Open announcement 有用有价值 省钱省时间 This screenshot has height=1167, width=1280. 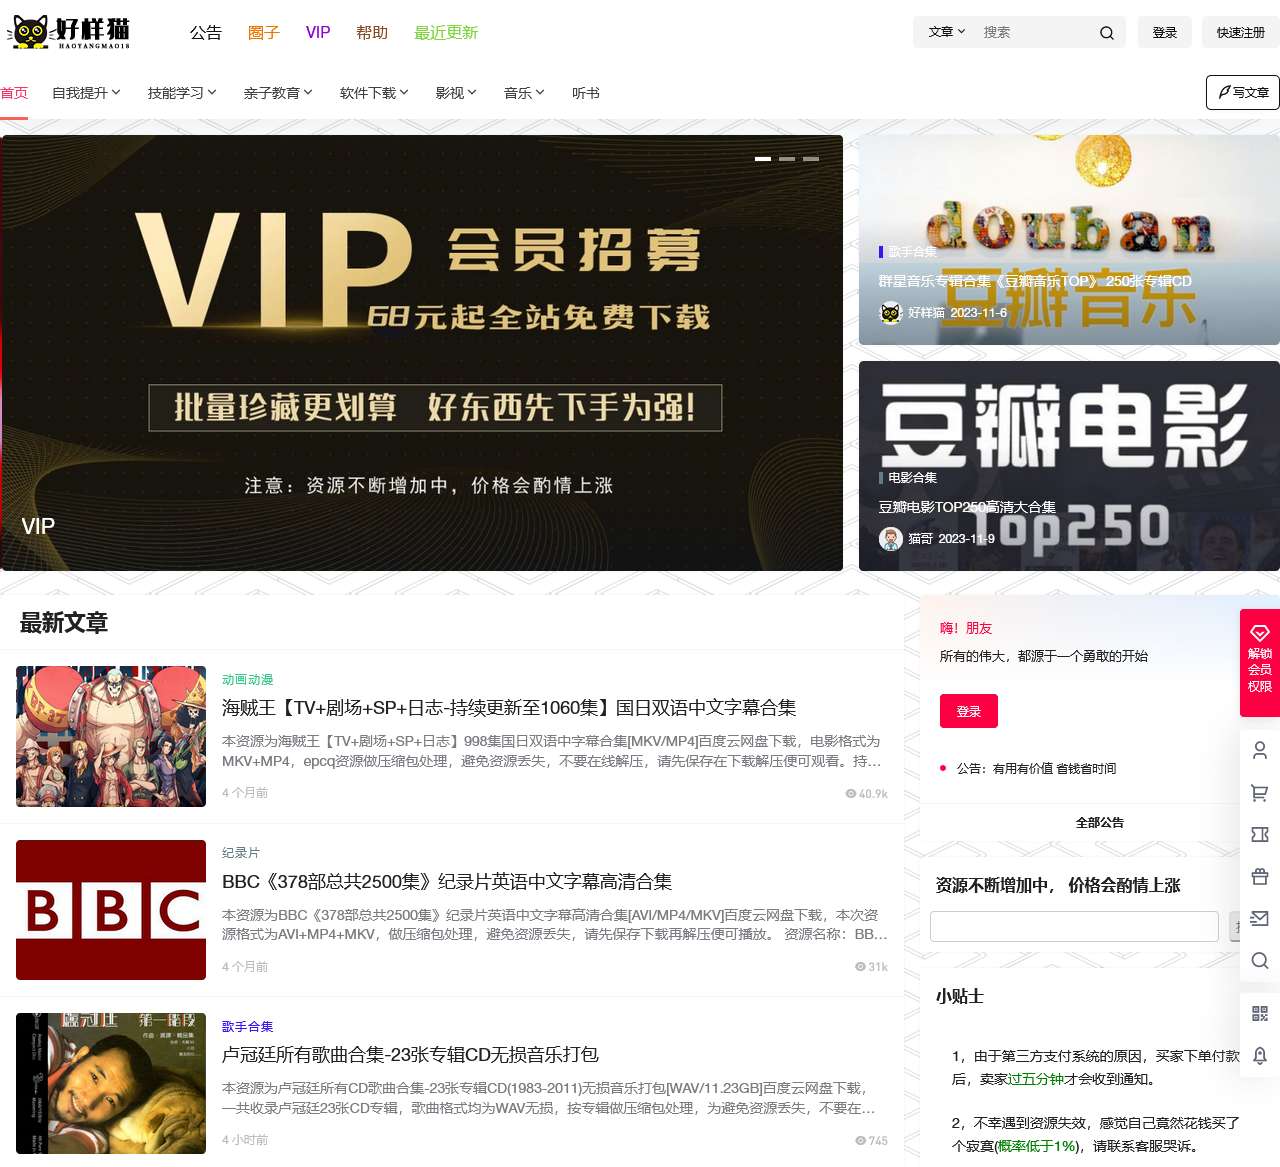coord(1036,768)
